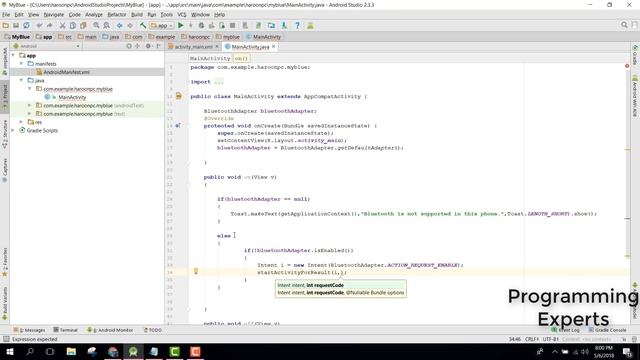Select MainActivity in project tree
This screenshot has width=640, height=360.
coord(72,97)
